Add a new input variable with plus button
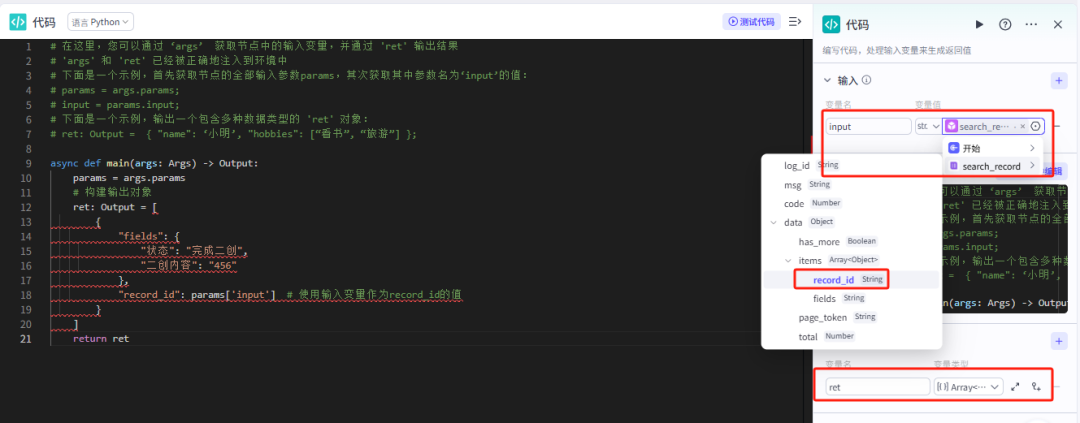Viewport: 1080px width, 423px height. [x=1059, y=81]
